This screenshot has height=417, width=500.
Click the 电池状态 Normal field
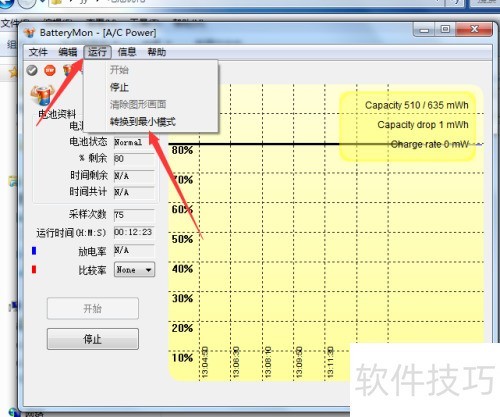pyautogui.click(x=134, y=142)
